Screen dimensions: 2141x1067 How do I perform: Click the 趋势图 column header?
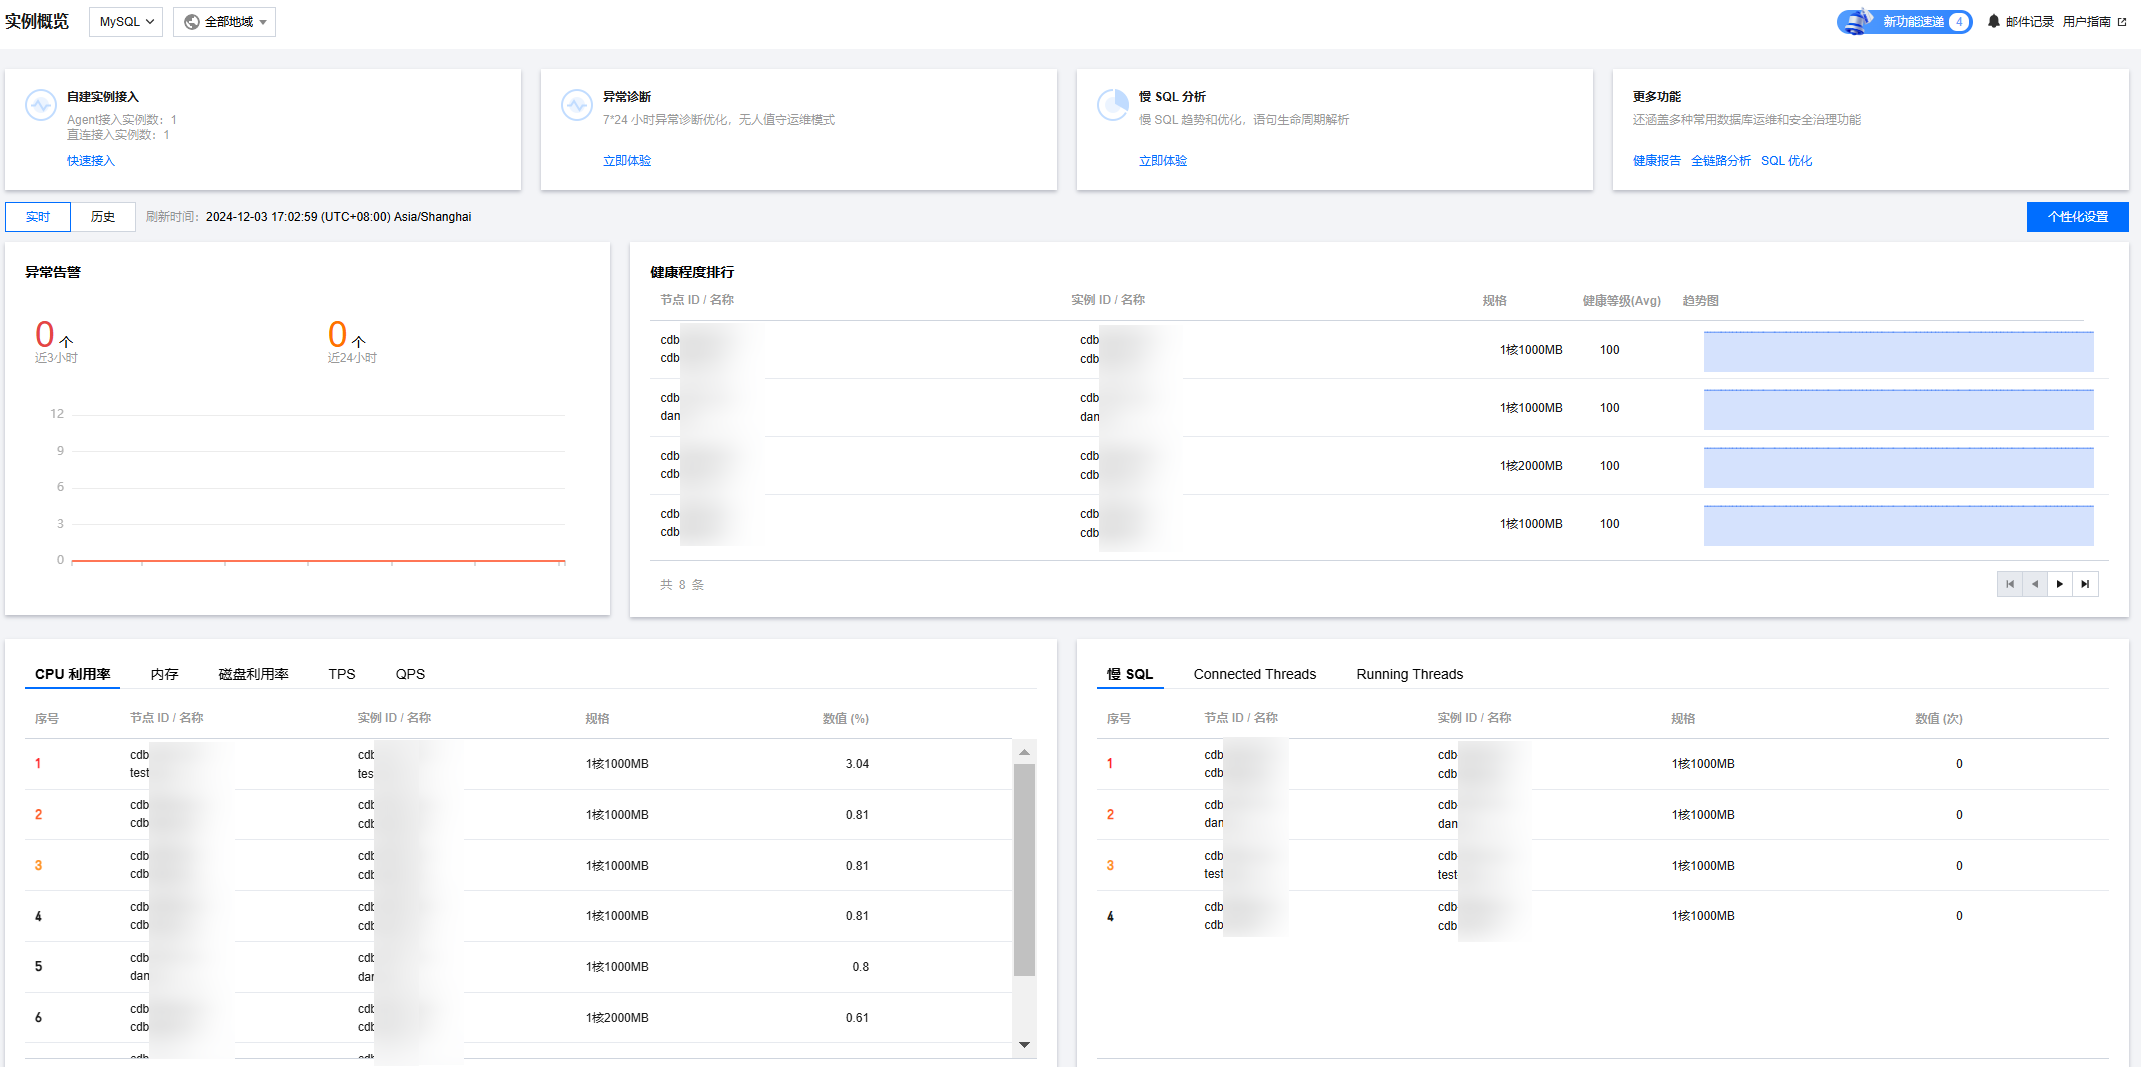pos(1701,301)
